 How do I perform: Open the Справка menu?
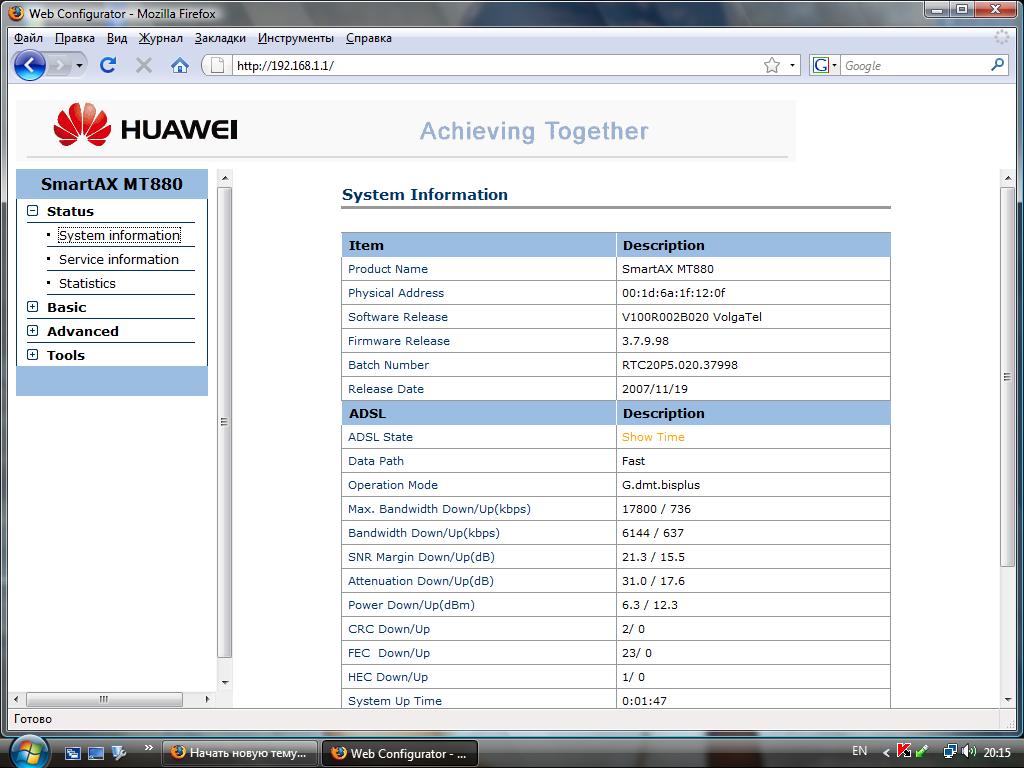[369, 38]
